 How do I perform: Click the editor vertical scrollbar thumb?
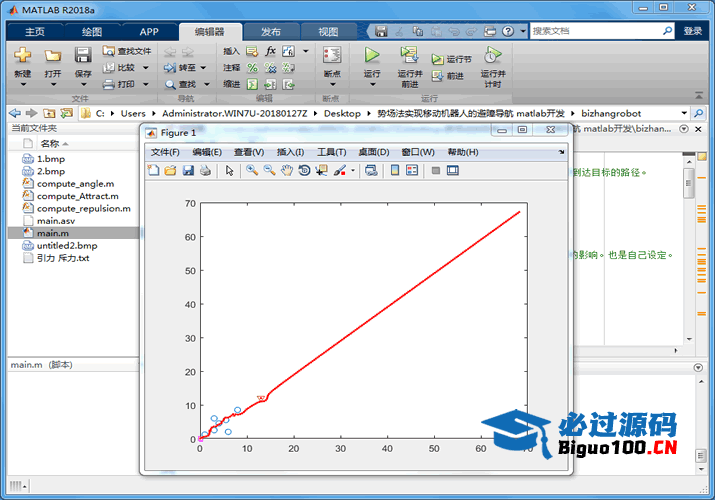tap(689, 183)
